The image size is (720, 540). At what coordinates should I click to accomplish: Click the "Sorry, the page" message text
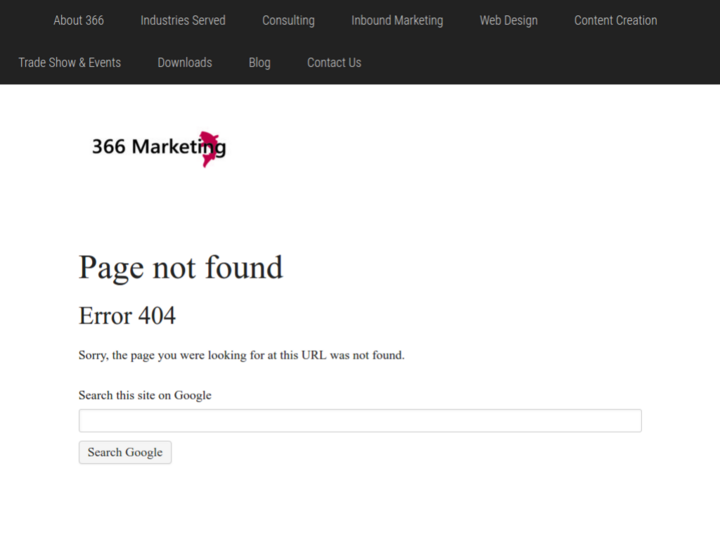pyautogui.click(x=241, y=355)
